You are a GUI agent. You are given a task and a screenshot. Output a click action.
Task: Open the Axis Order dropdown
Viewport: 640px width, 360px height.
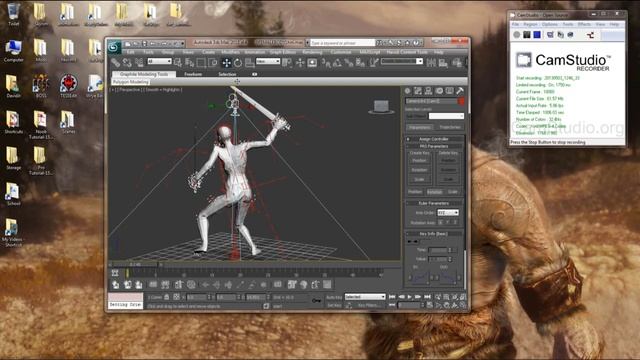(448, 213)
